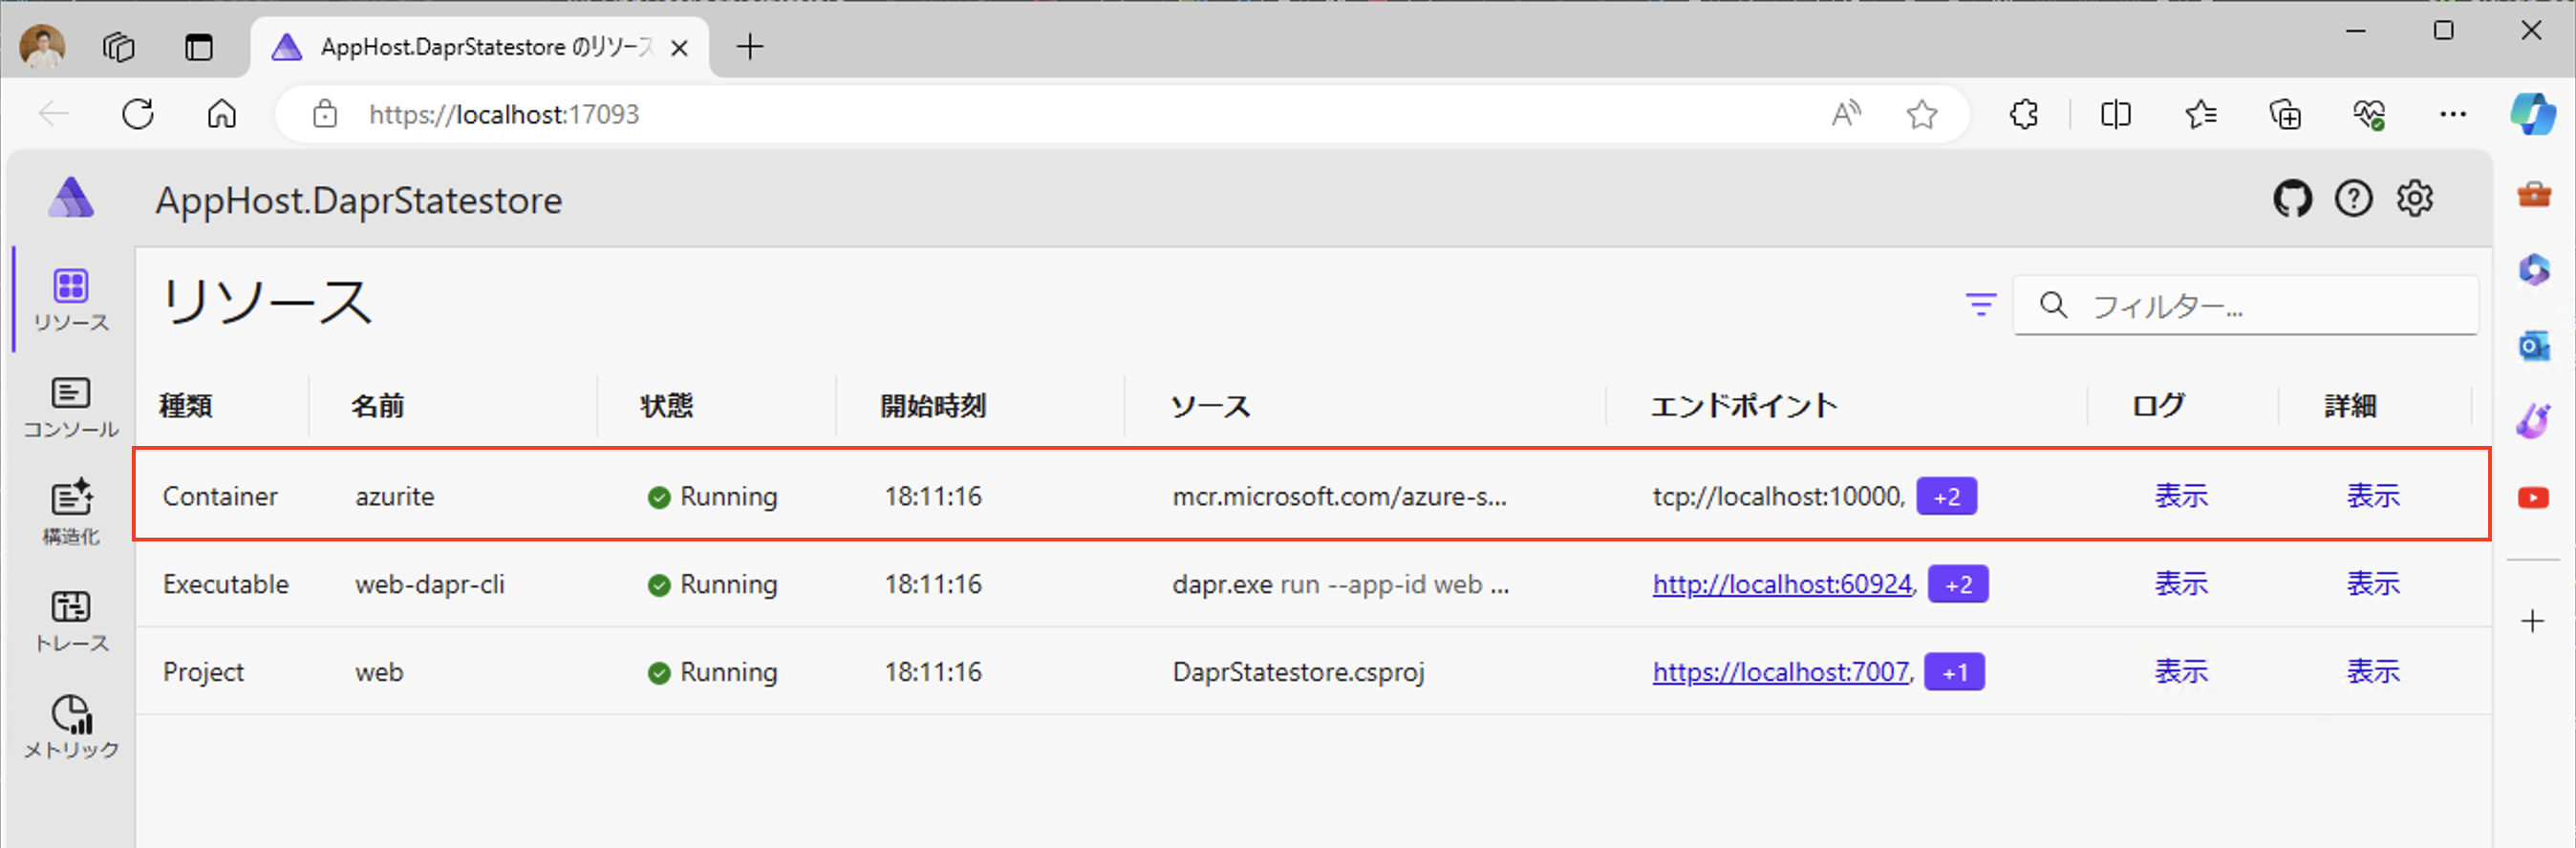The image size is (2576, 848).
Task: Open browser Settings and more menu
Action: (2452, 114)
